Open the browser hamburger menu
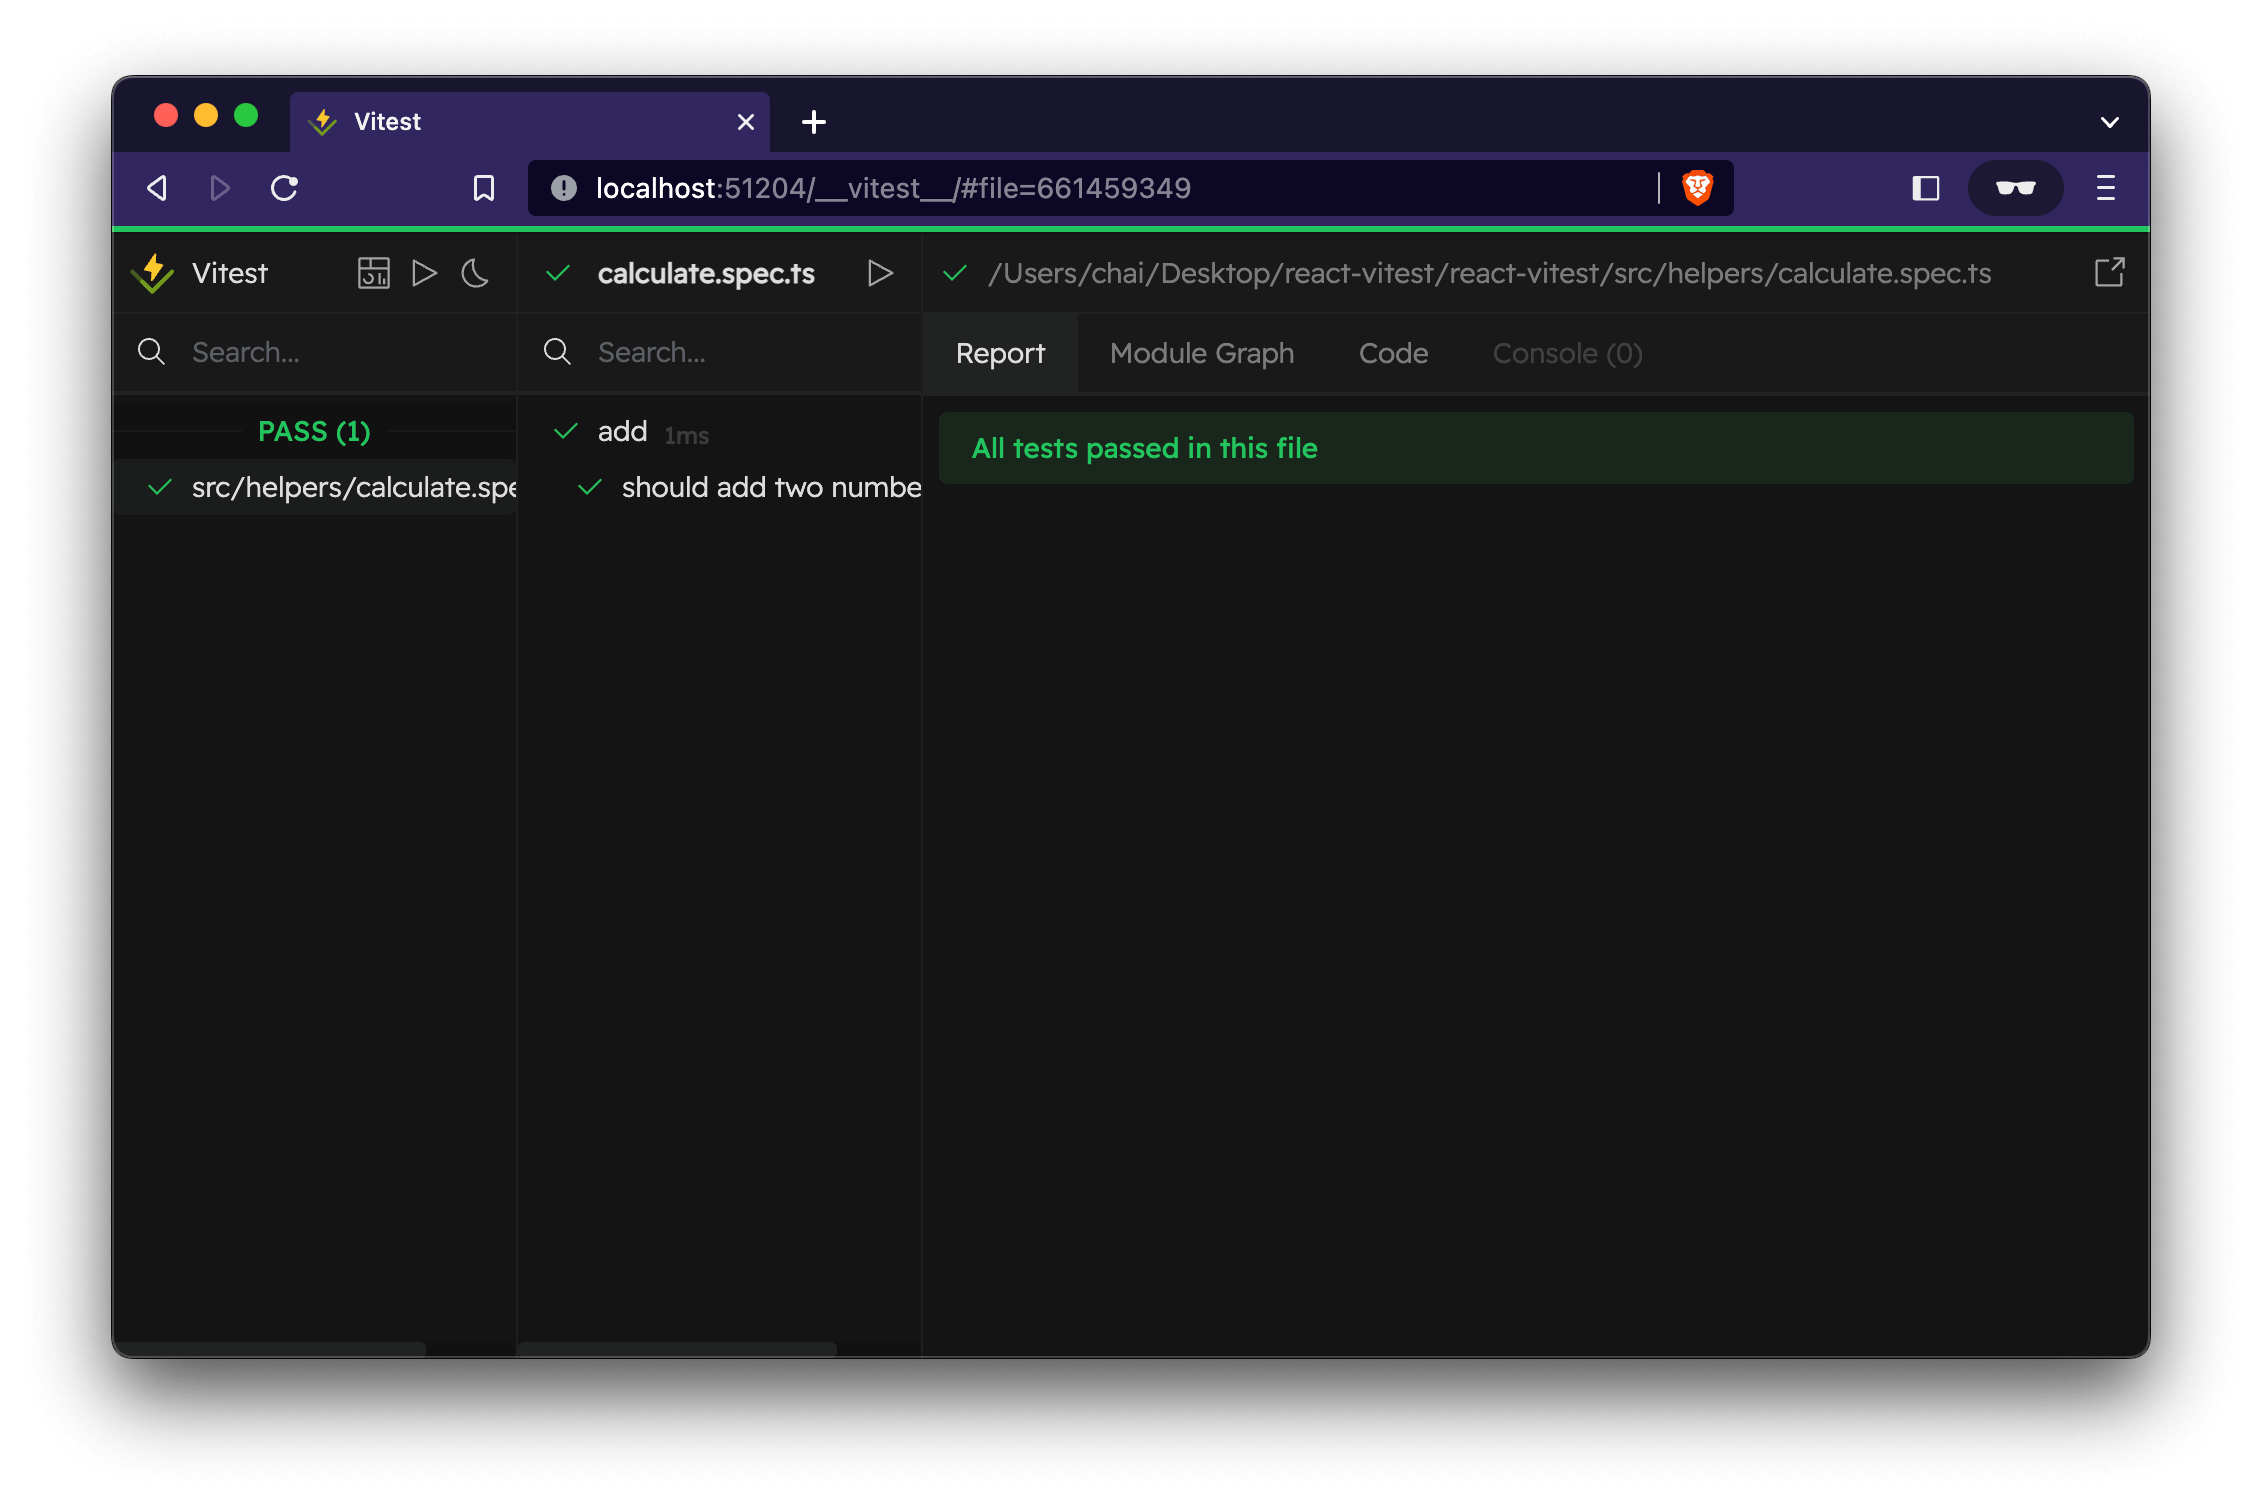 [2106, 188]
